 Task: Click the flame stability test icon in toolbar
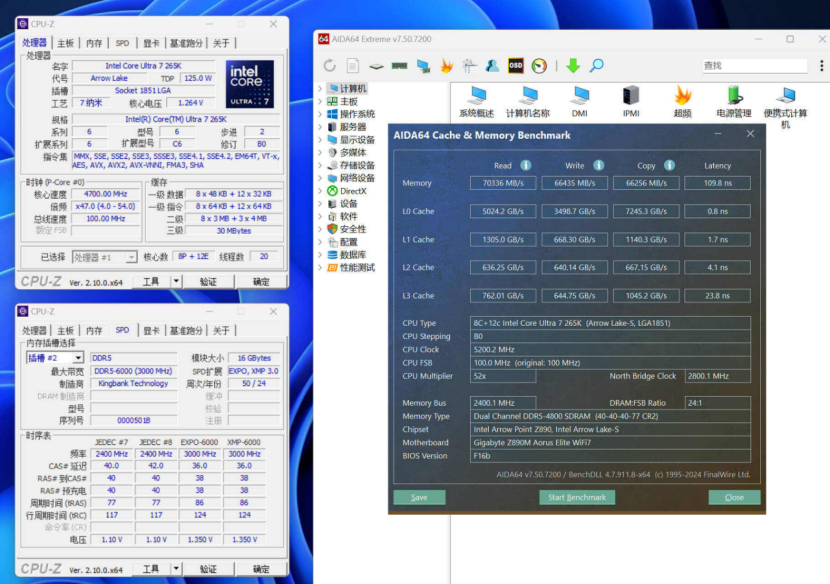coord(446,66)
